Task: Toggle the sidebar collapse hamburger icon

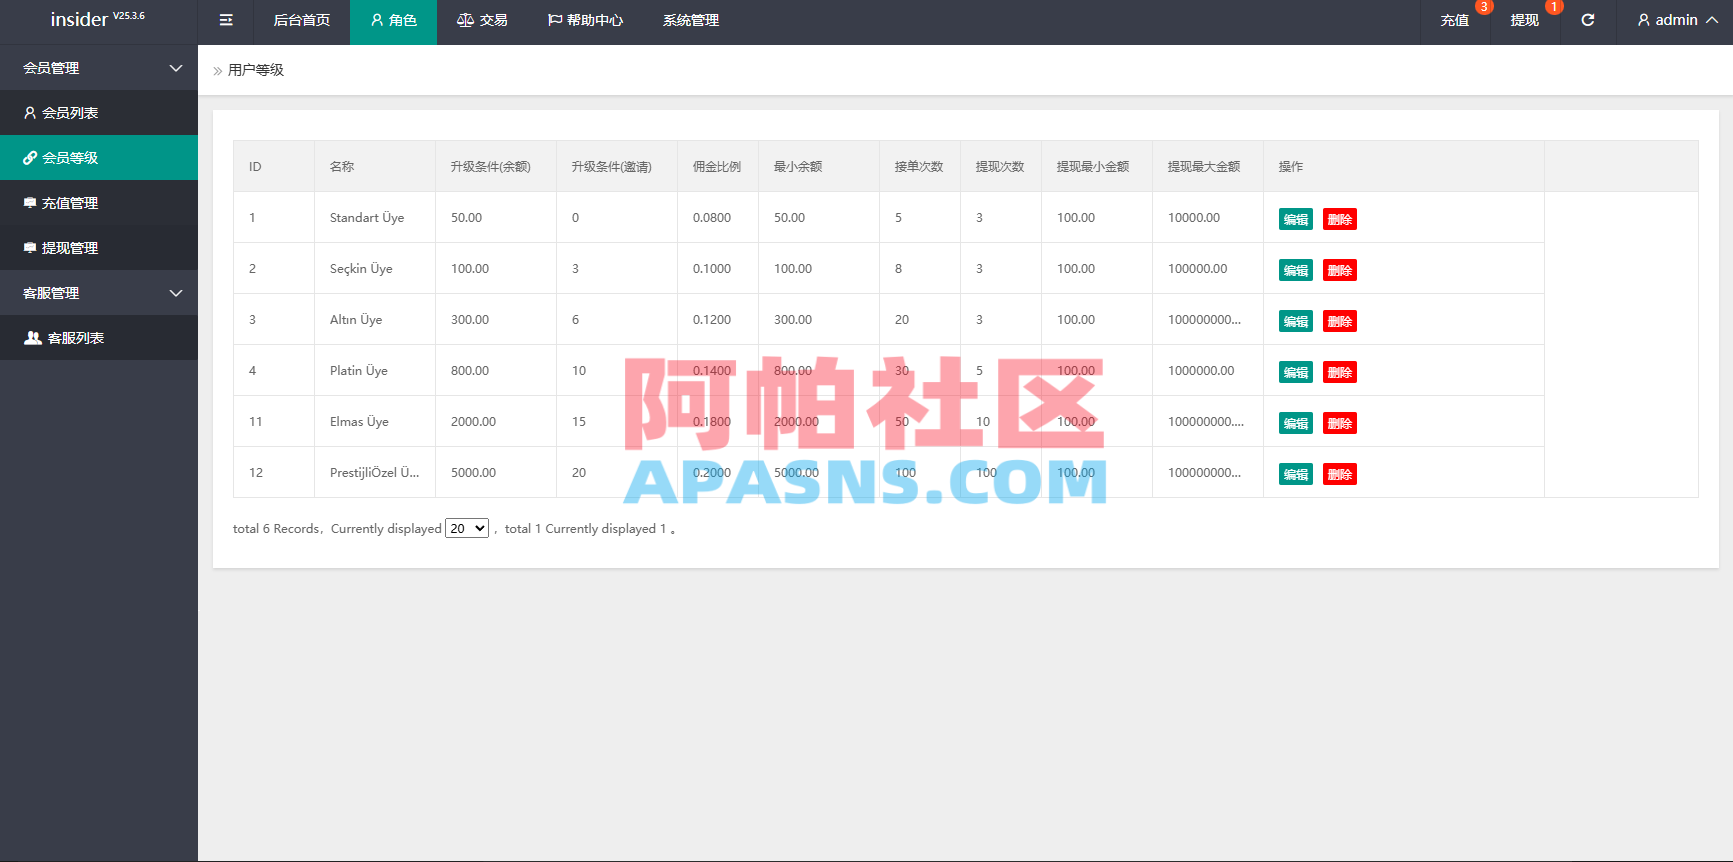Action: point(226,20)
